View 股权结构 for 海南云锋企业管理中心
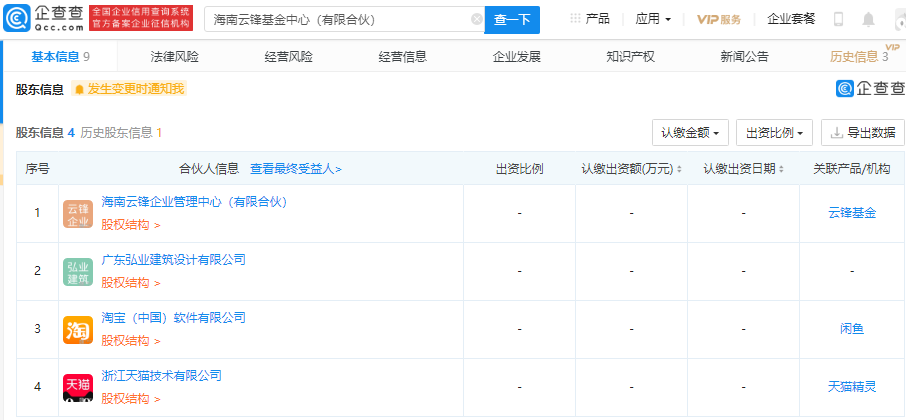906x420 pixels. click(131, 225)
